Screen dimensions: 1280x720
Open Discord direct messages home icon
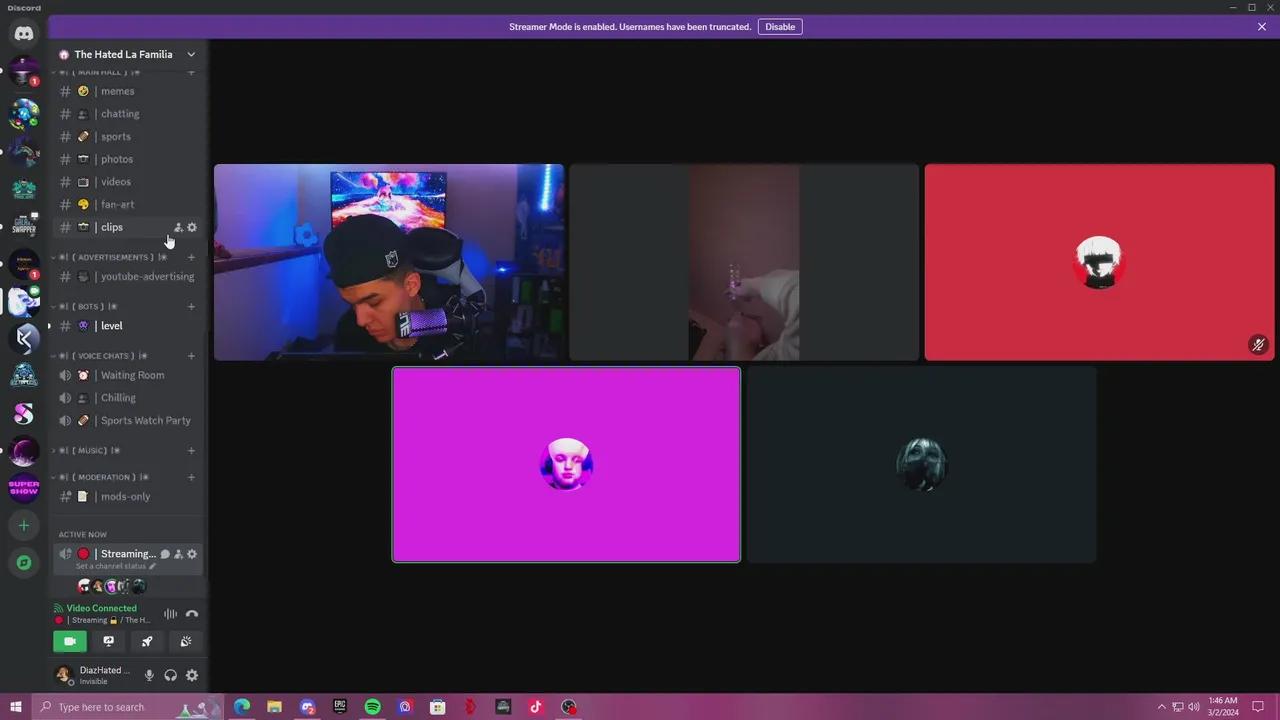coord(24,34)
